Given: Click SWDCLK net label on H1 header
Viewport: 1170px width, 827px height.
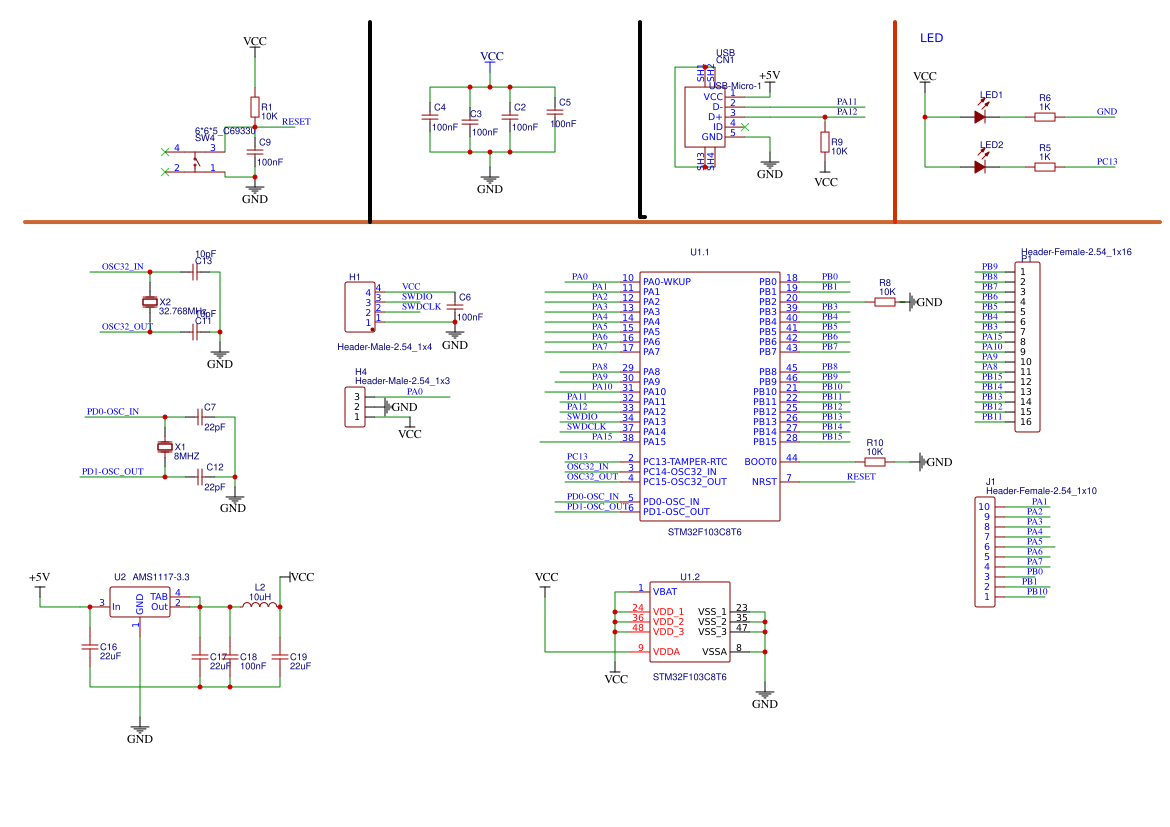Looking at the screenshot, I should [422, 306].
